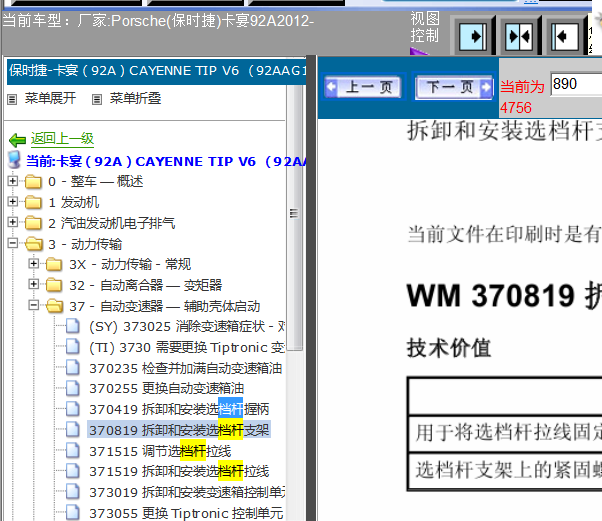Image resolution: width=602 pixels, height=521 pixels.
Task: Open (SY) 373025 消除变速箱症状 entry
Action: [x=187, y=326]
